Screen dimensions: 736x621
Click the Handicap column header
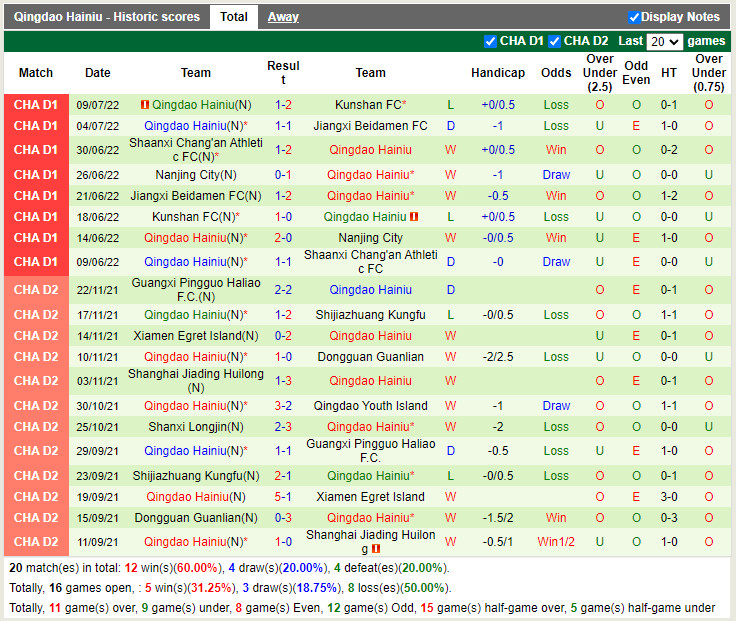pyautogui.click(x=497, y=73)
